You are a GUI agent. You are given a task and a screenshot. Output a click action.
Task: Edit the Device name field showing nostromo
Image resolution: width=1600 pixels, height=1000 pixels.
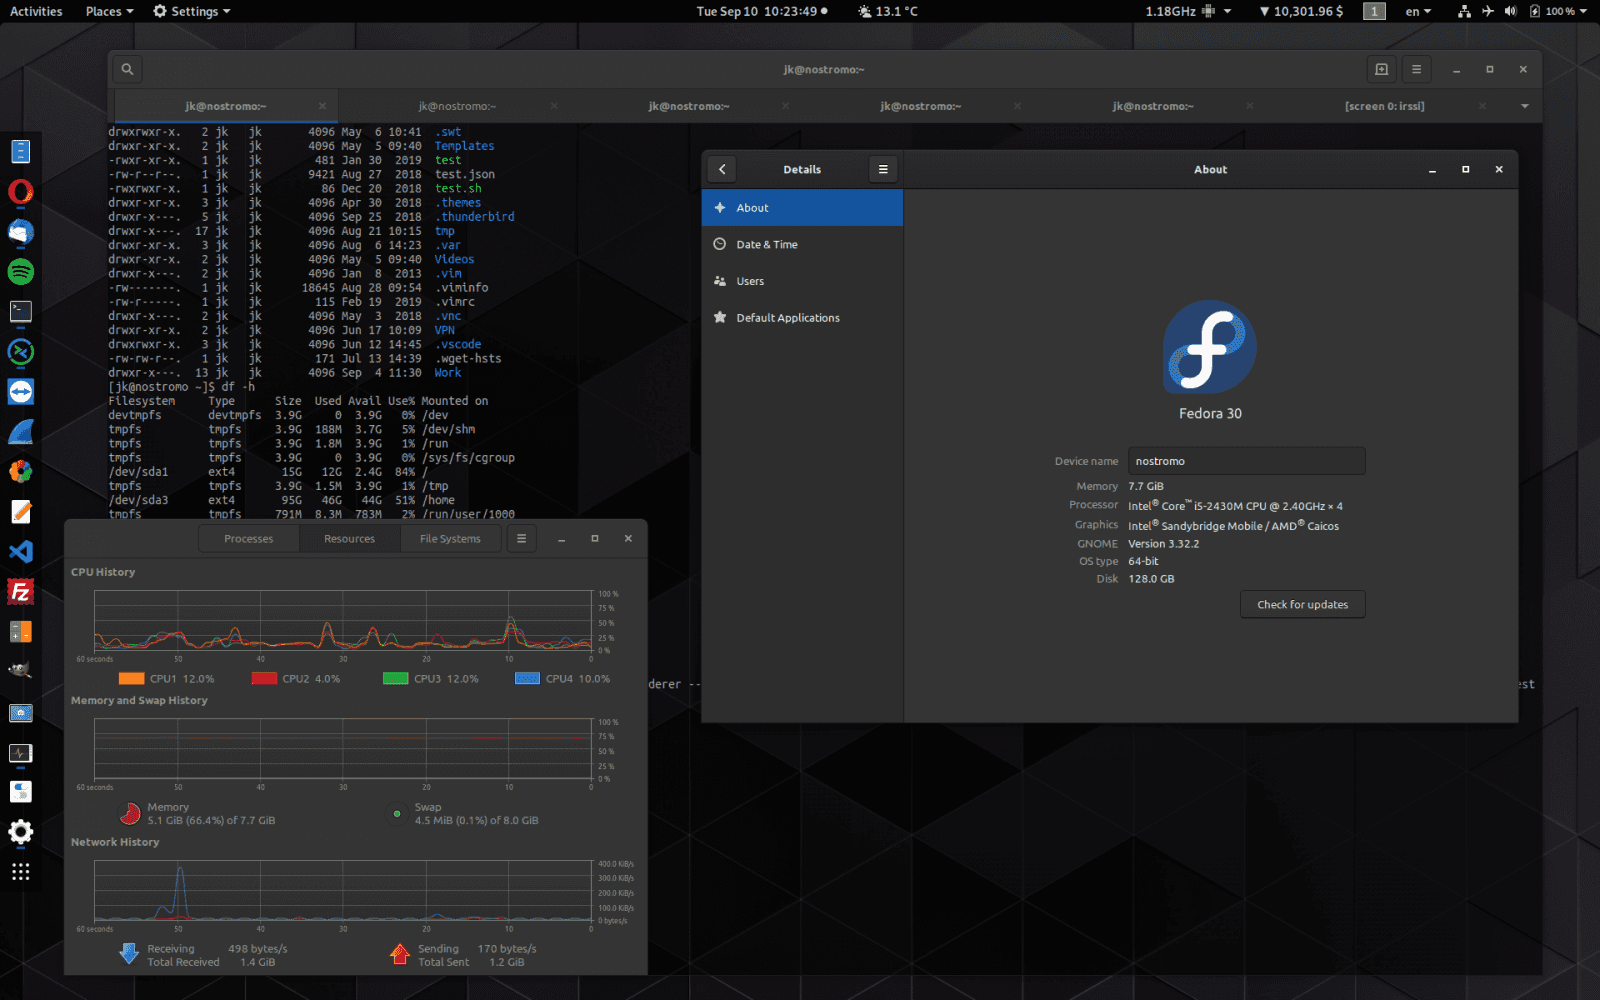(x=1246, y=461)
